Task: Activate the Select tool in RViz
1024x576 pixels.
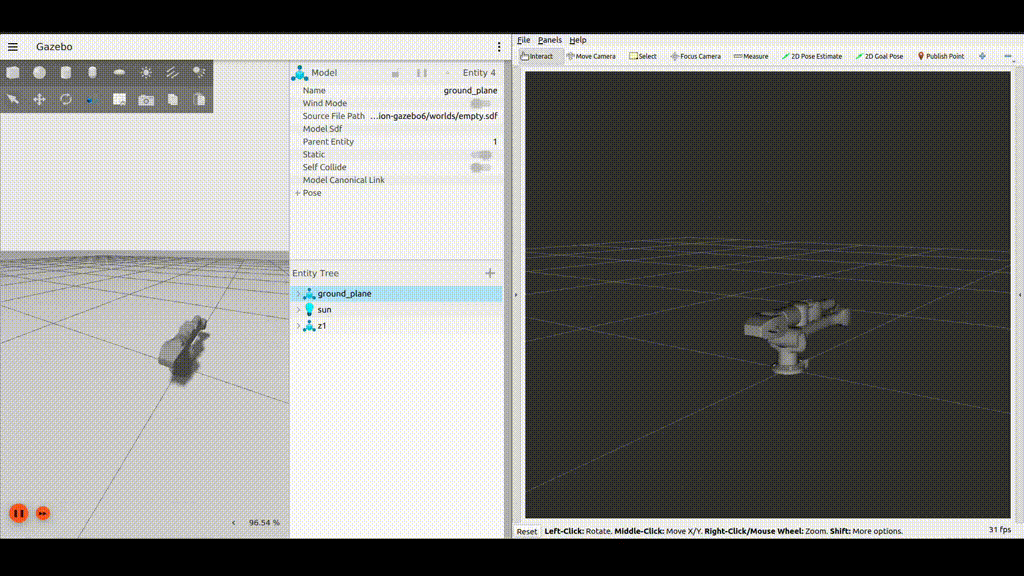Action: pos(643,56)
